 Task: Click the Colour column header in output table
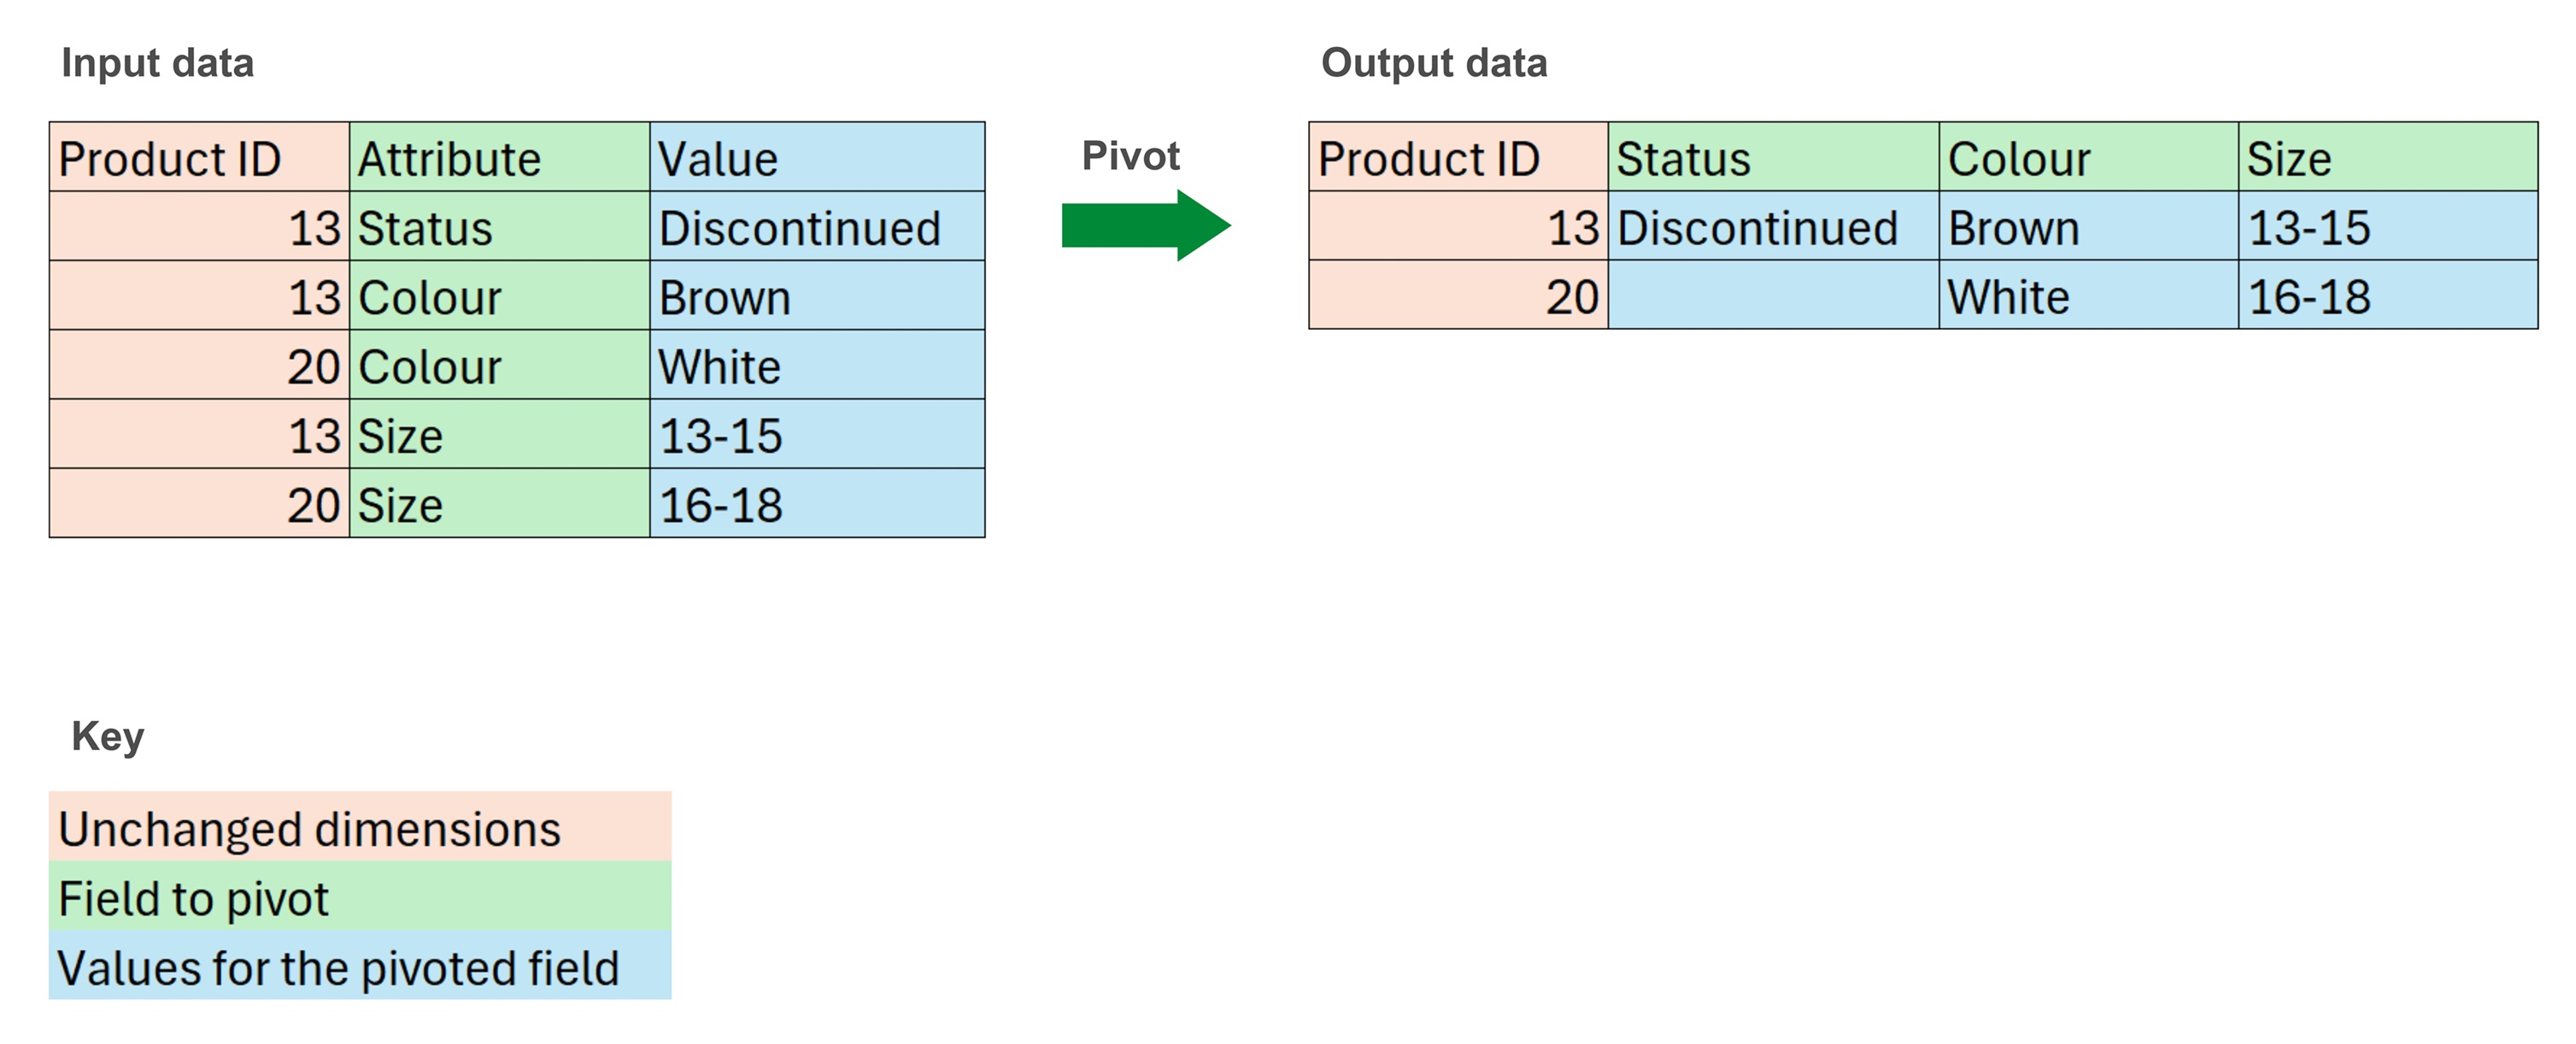2087,158
